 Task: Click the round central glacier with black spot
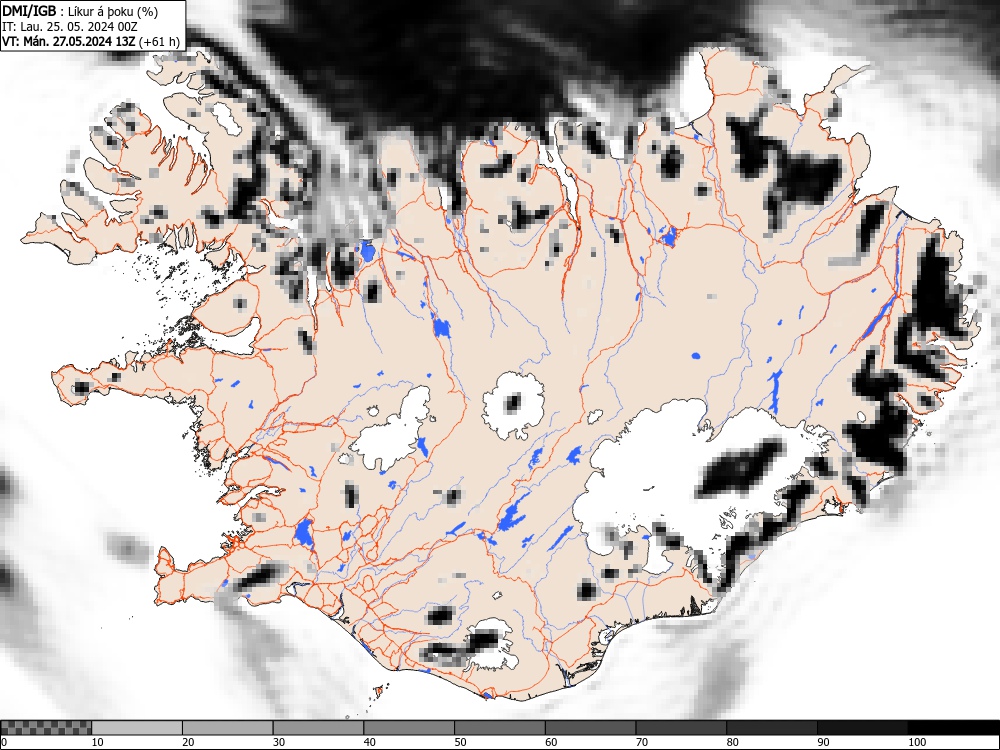[x=513, y=406]
